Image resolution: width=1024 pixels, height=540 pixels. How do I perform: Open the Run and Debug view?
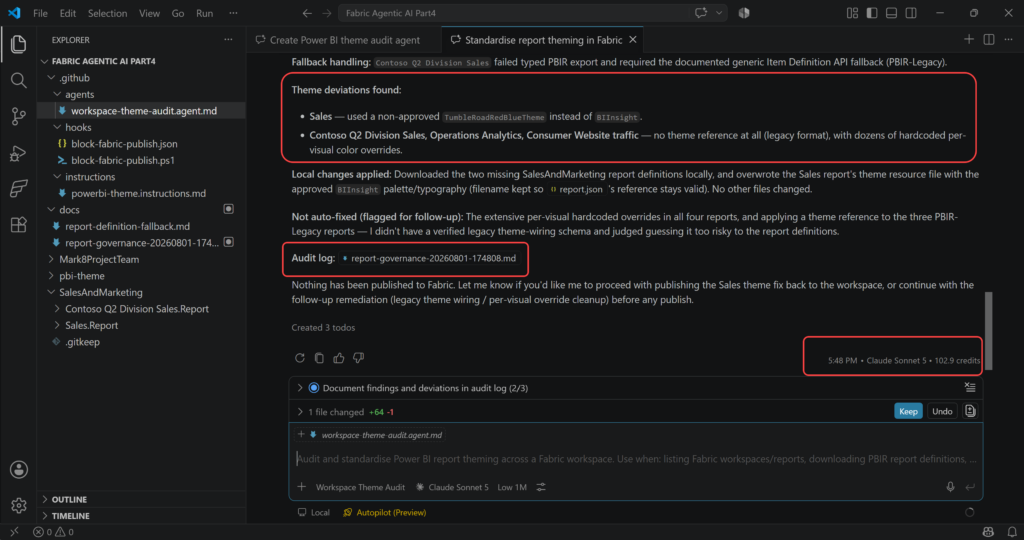tap(18, 153)
